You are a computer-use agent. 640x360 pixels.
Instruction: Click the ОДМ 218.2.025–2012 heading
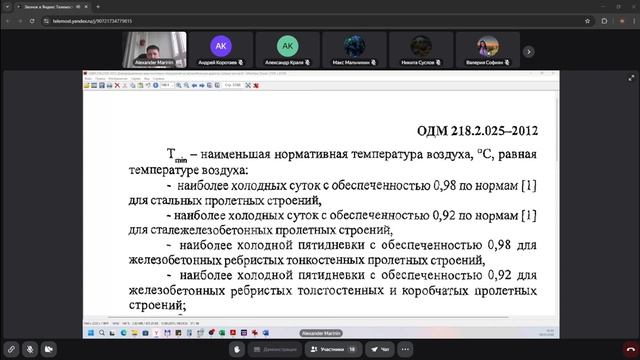tap(477, 131)
